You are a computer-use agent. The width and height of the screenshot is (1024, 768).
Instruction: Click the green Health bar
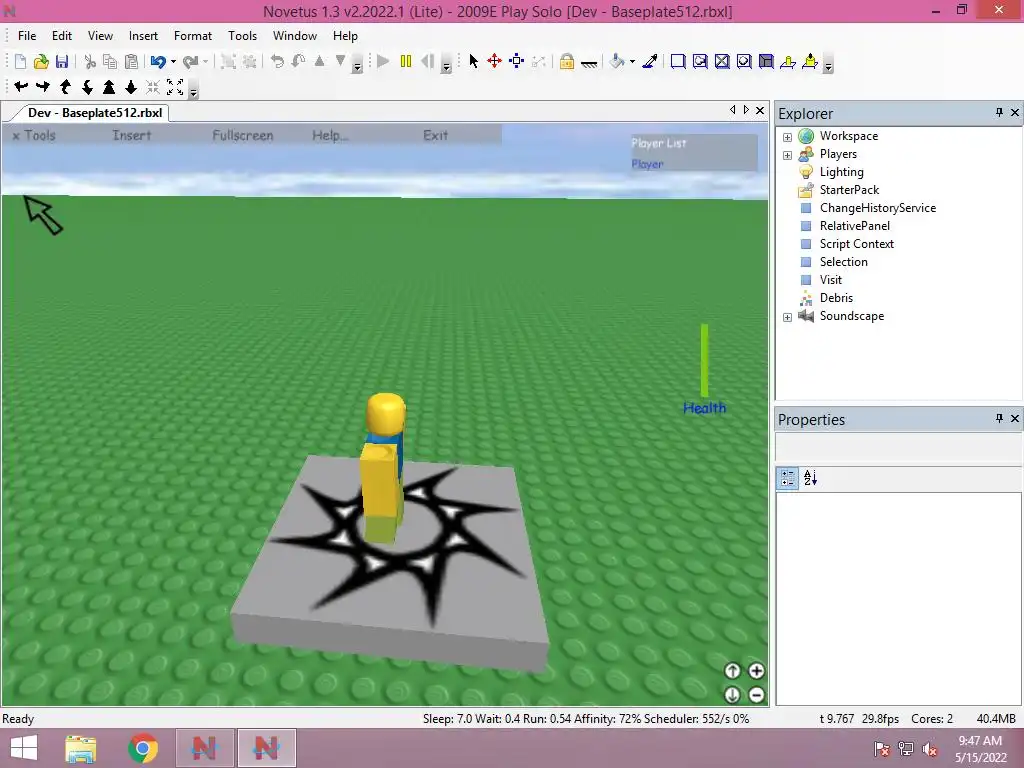(x=705, y=360)
